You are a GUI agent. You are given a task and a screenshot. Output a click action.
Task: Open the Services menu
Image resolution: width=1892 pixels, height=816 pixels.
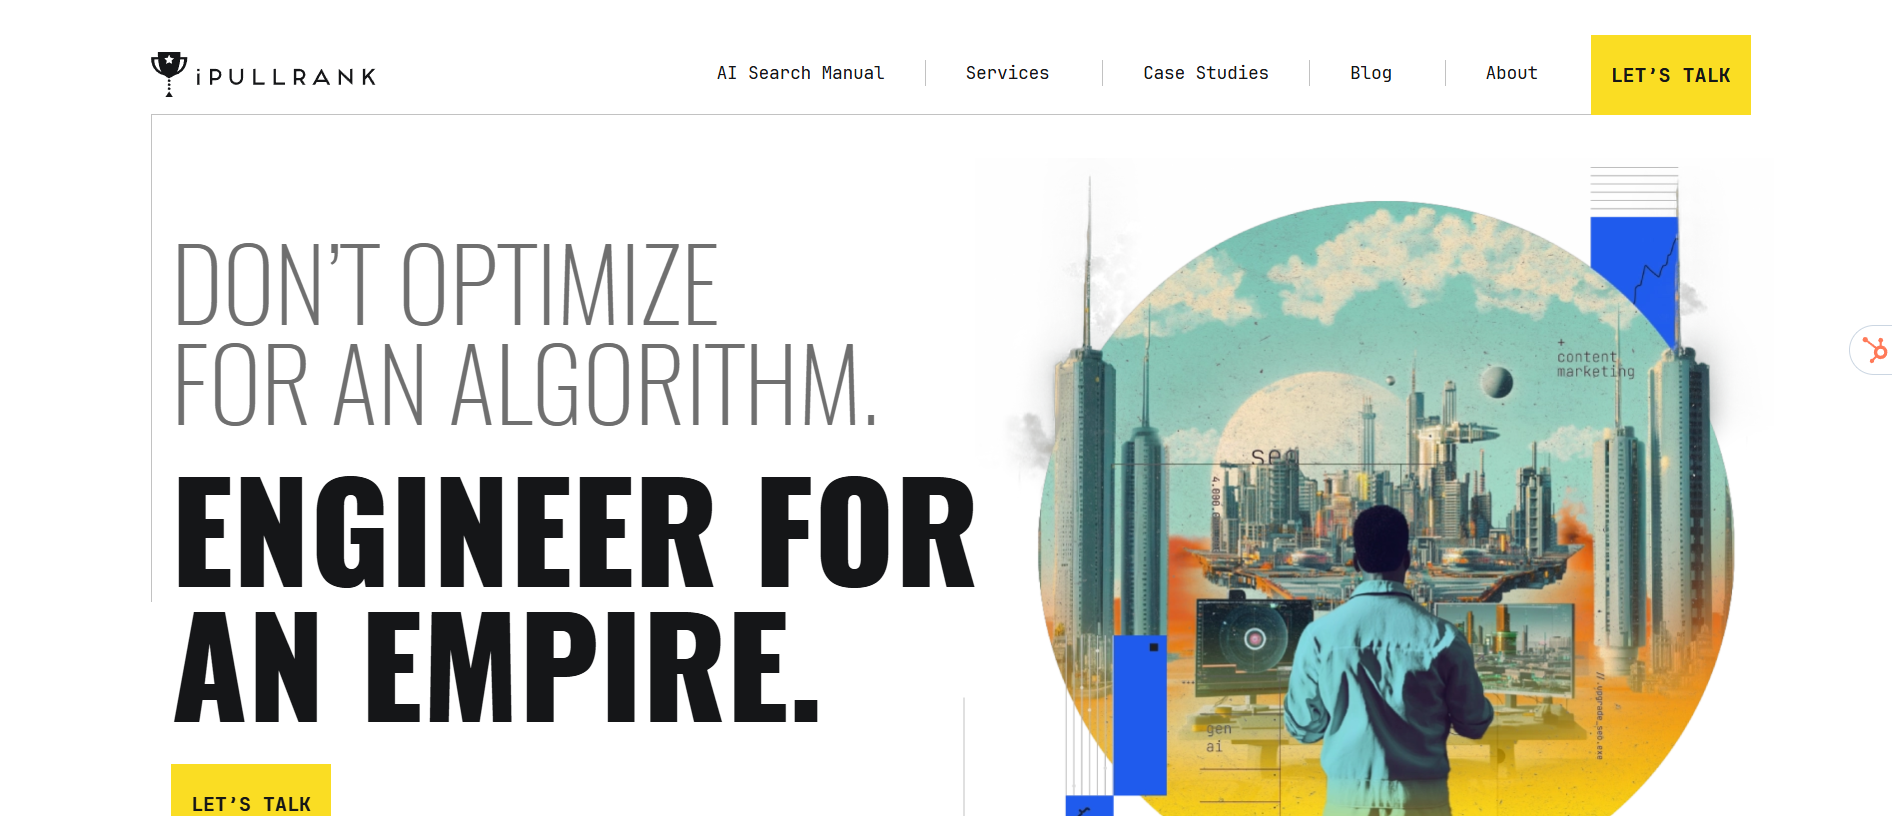1007,73
